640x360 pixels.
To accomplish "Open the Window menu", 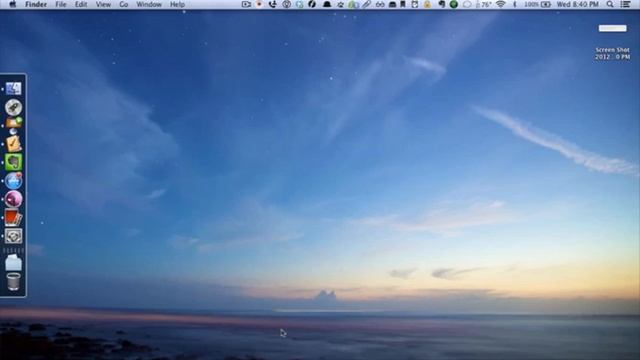I will [149, 4].
